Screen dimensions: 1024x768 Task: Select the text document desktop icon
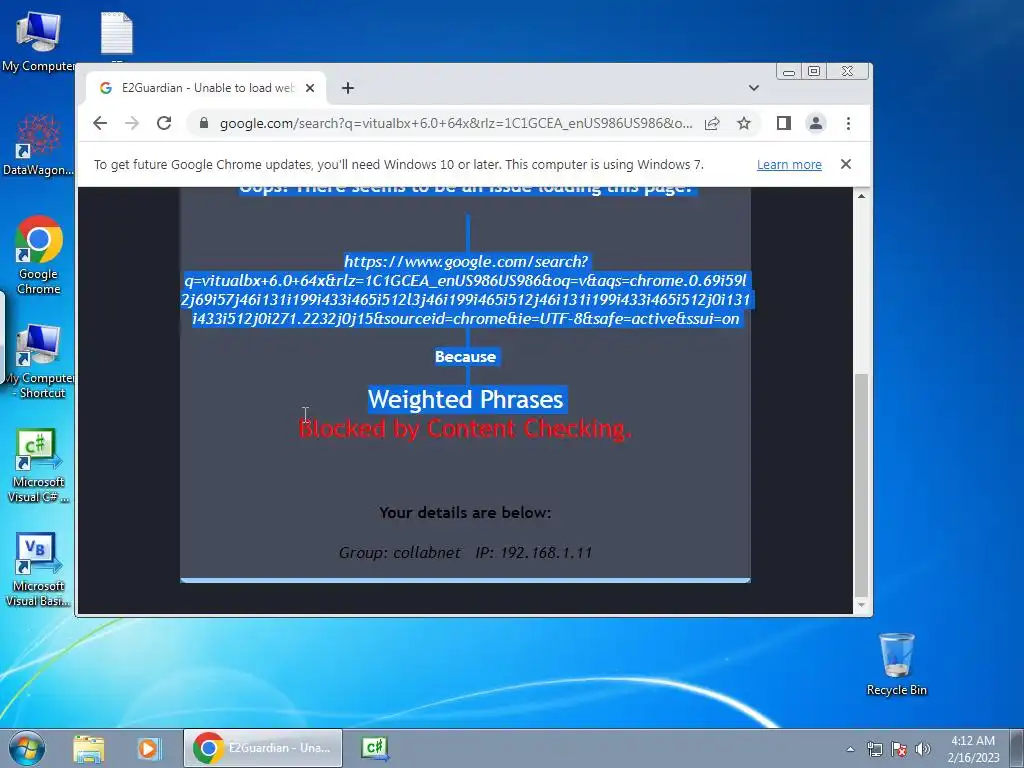(117, 34)
